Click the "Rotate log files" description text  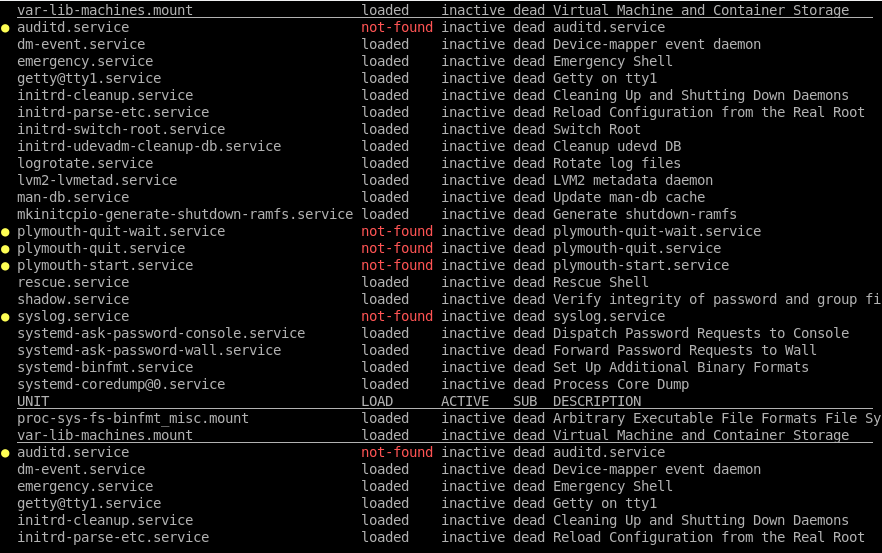(x=617, y=163)
